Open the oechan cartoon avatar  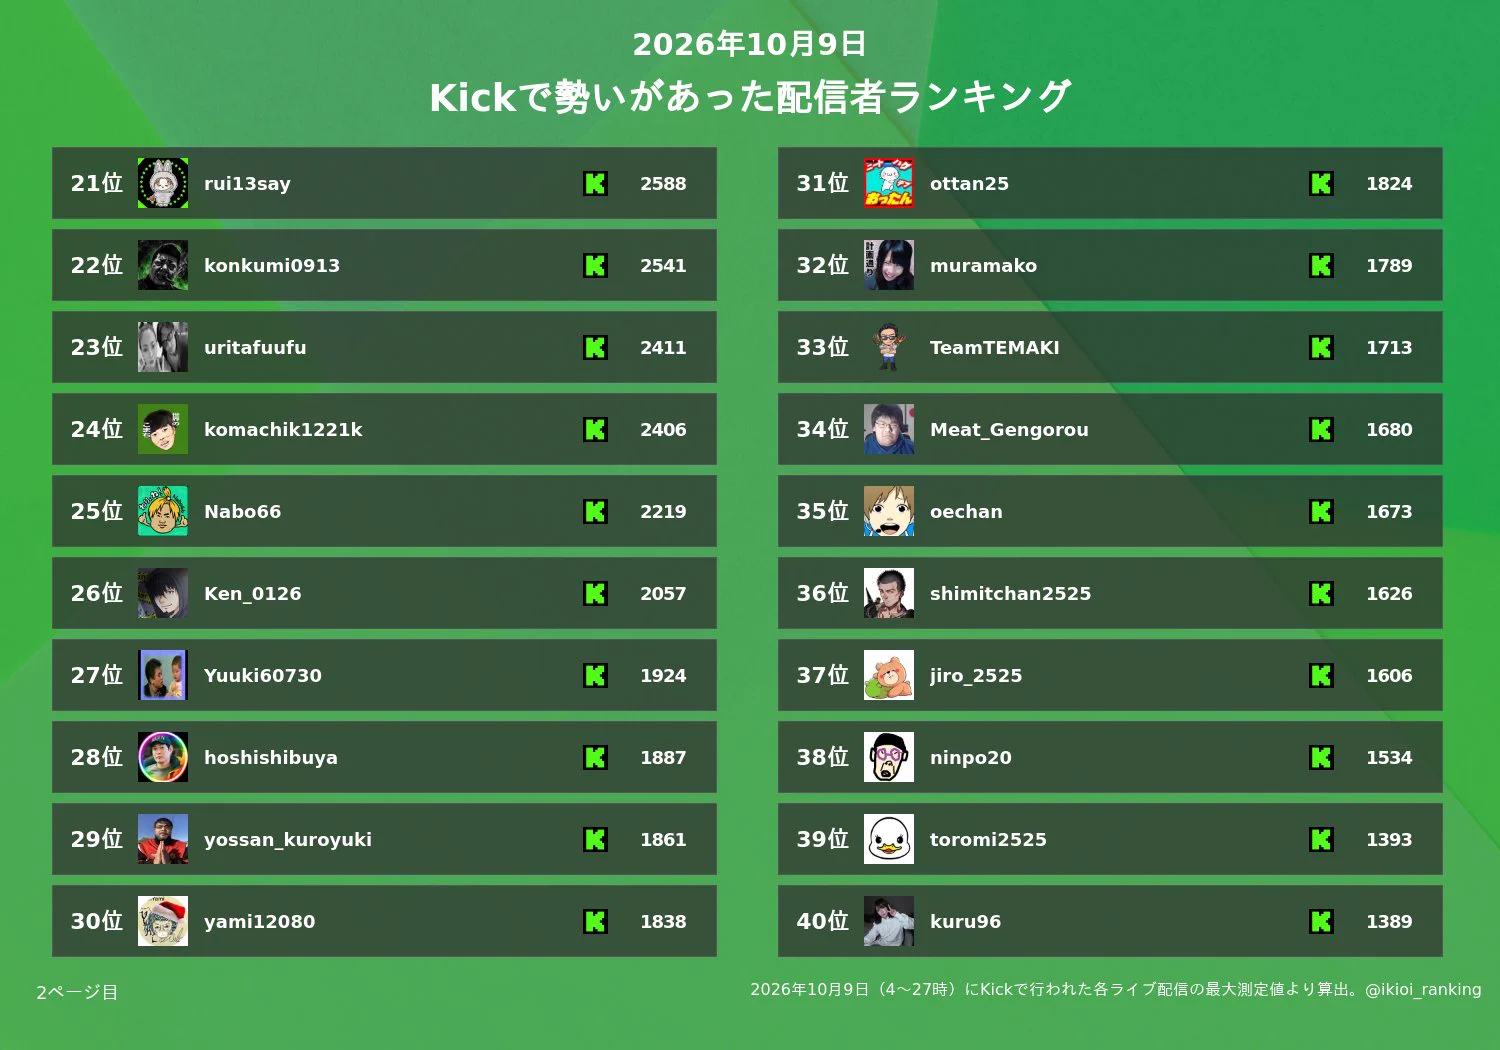(x=889, y=511)
